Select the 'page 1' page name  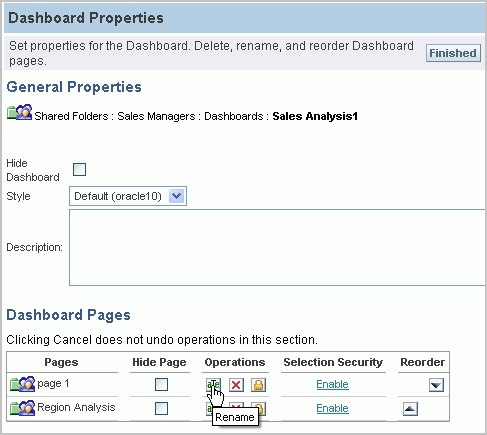click(53, 384)
